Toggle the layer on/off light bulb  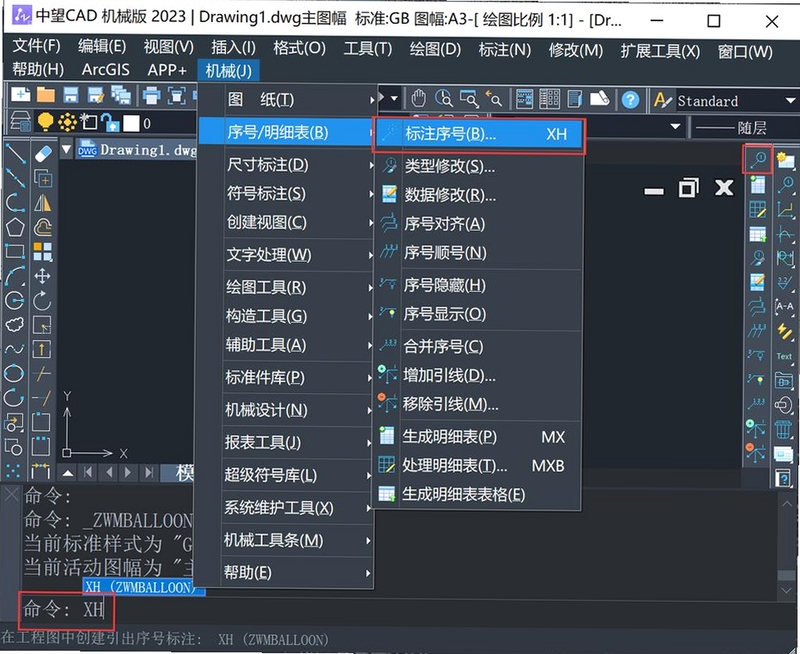pyautogui.click(x=45, y=122)
